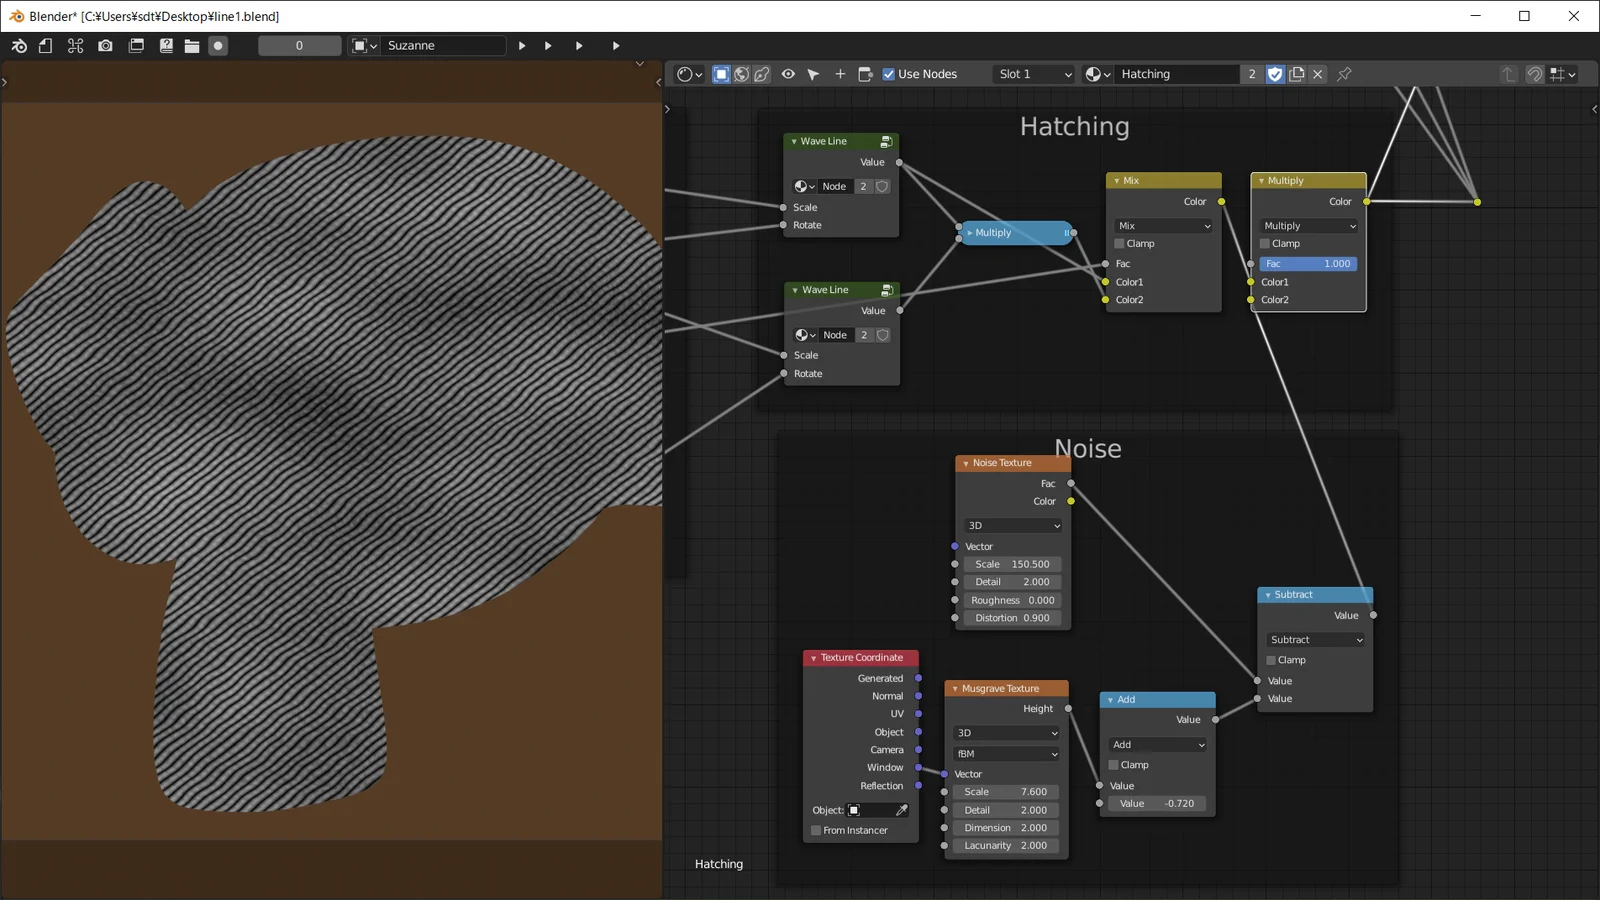Image resolution: width=1600 pixels, height=900 pixels.
Task: Change the Musgrave Texture fBM type dropdown
Action: [1005, 753]
